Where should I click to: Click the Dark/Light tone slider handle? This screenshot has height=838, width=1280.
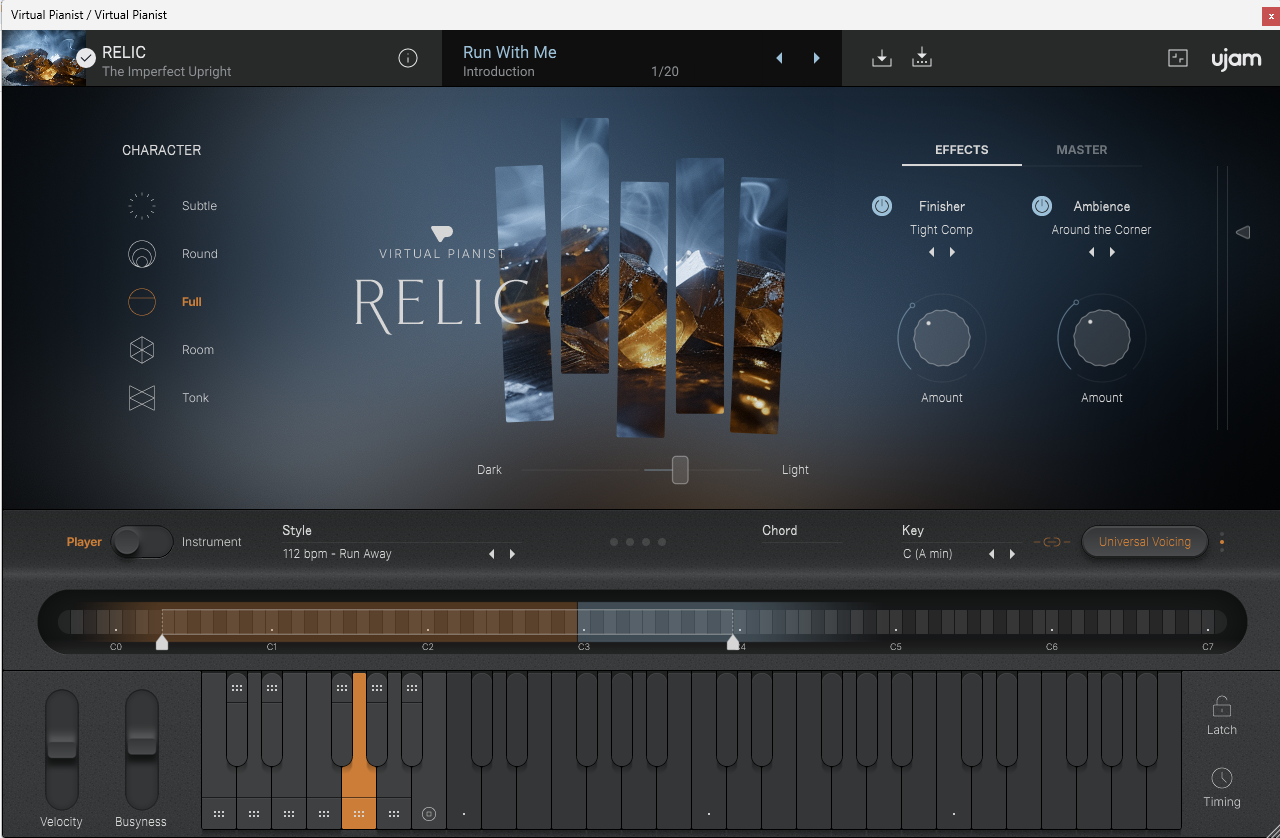point(680,470)
